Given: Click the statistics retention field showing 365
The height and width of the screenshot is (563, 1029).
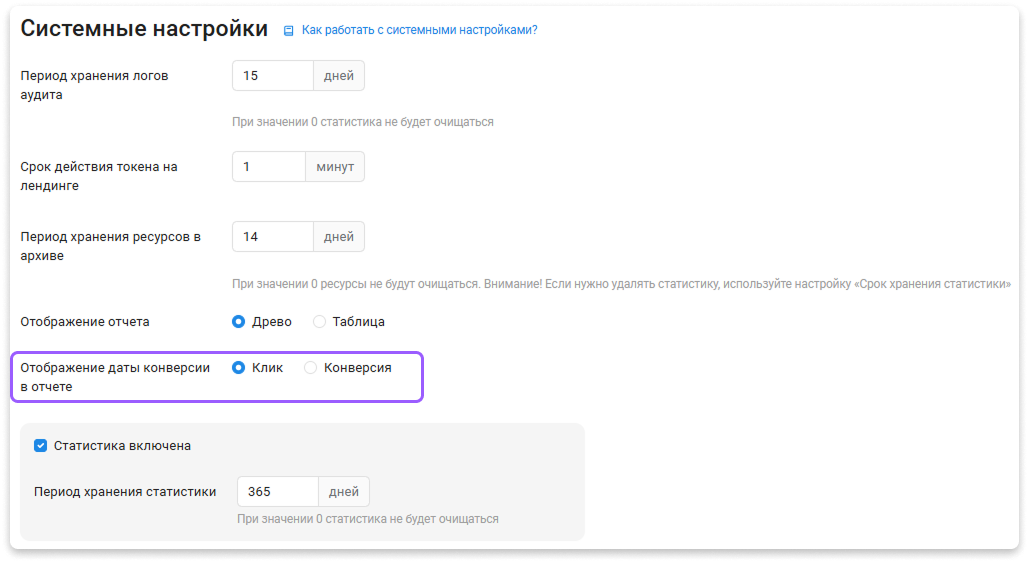Looking at the screenshot, I should click(278, 492).
